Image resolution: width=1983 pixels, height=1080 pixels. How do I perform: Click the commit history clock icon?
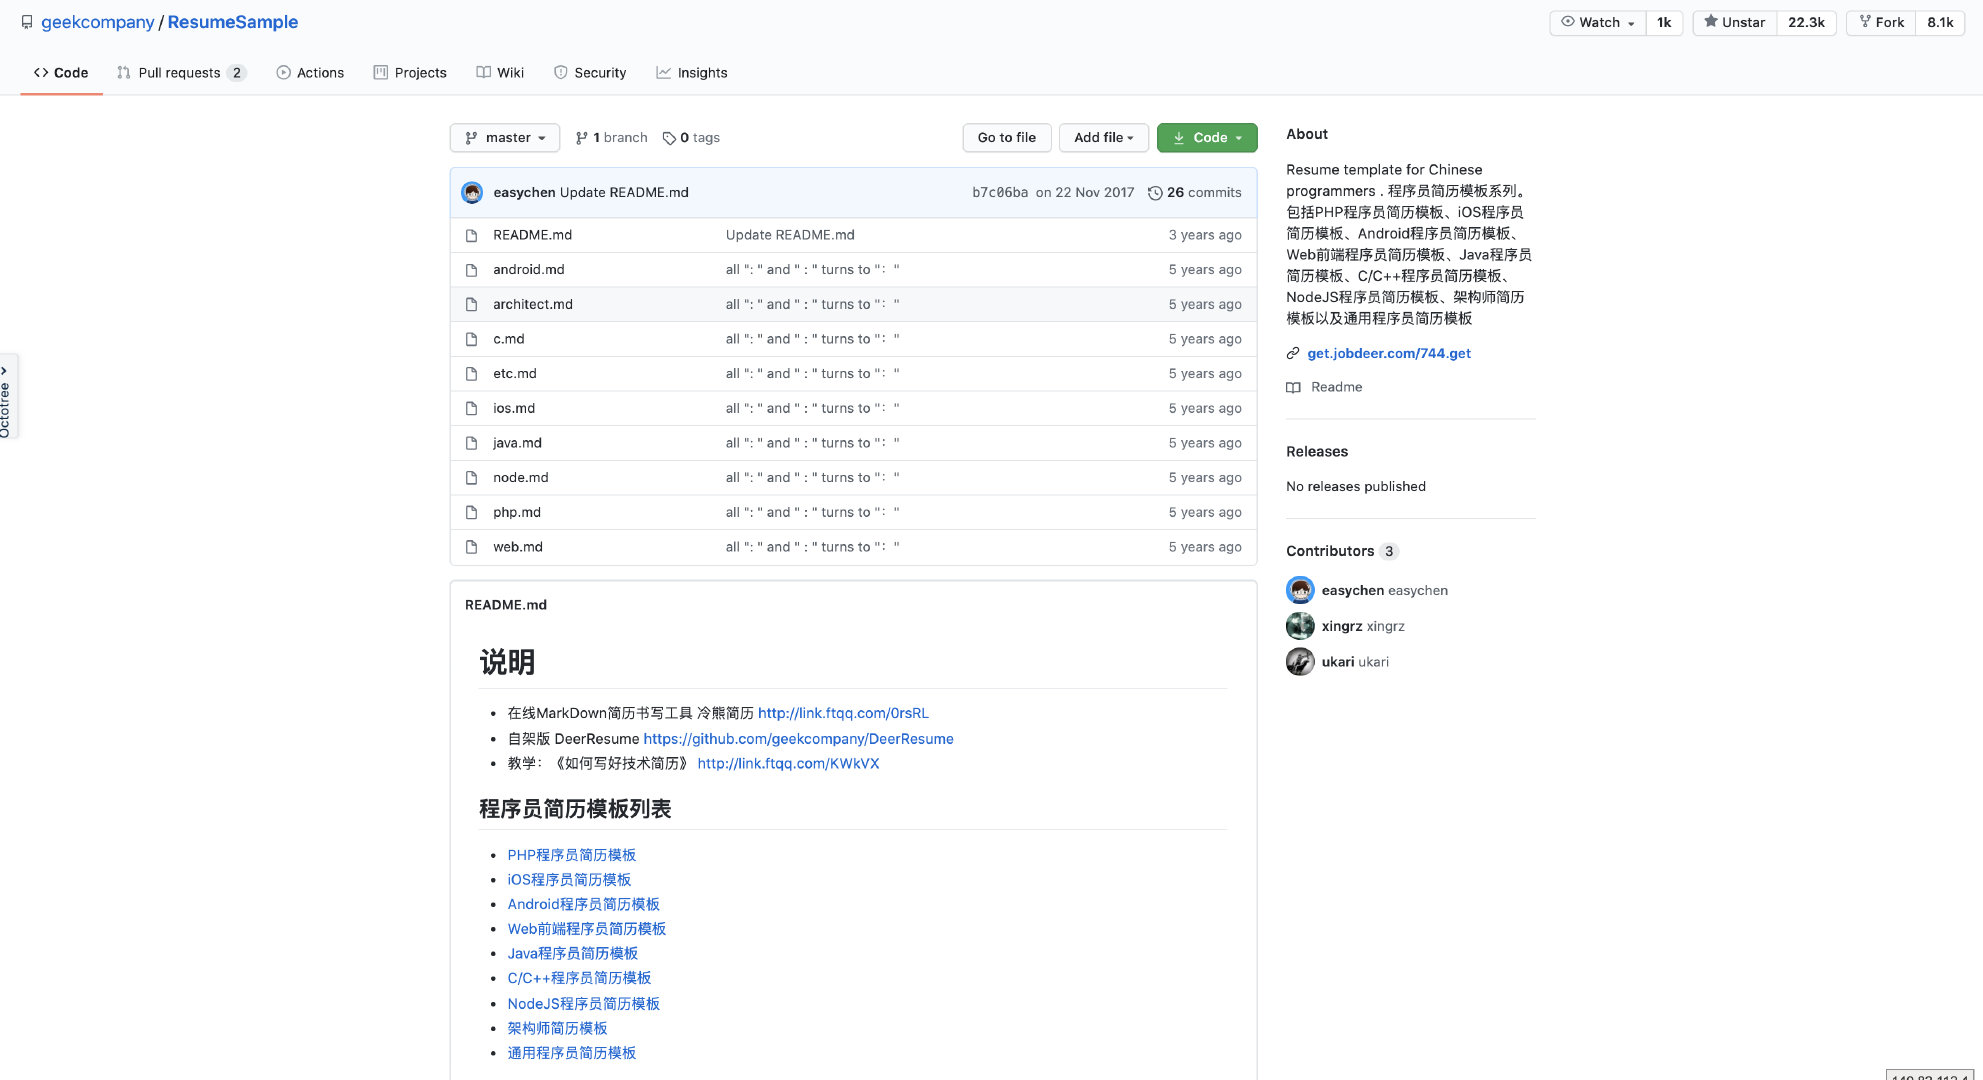click(x=1155, y=193)
